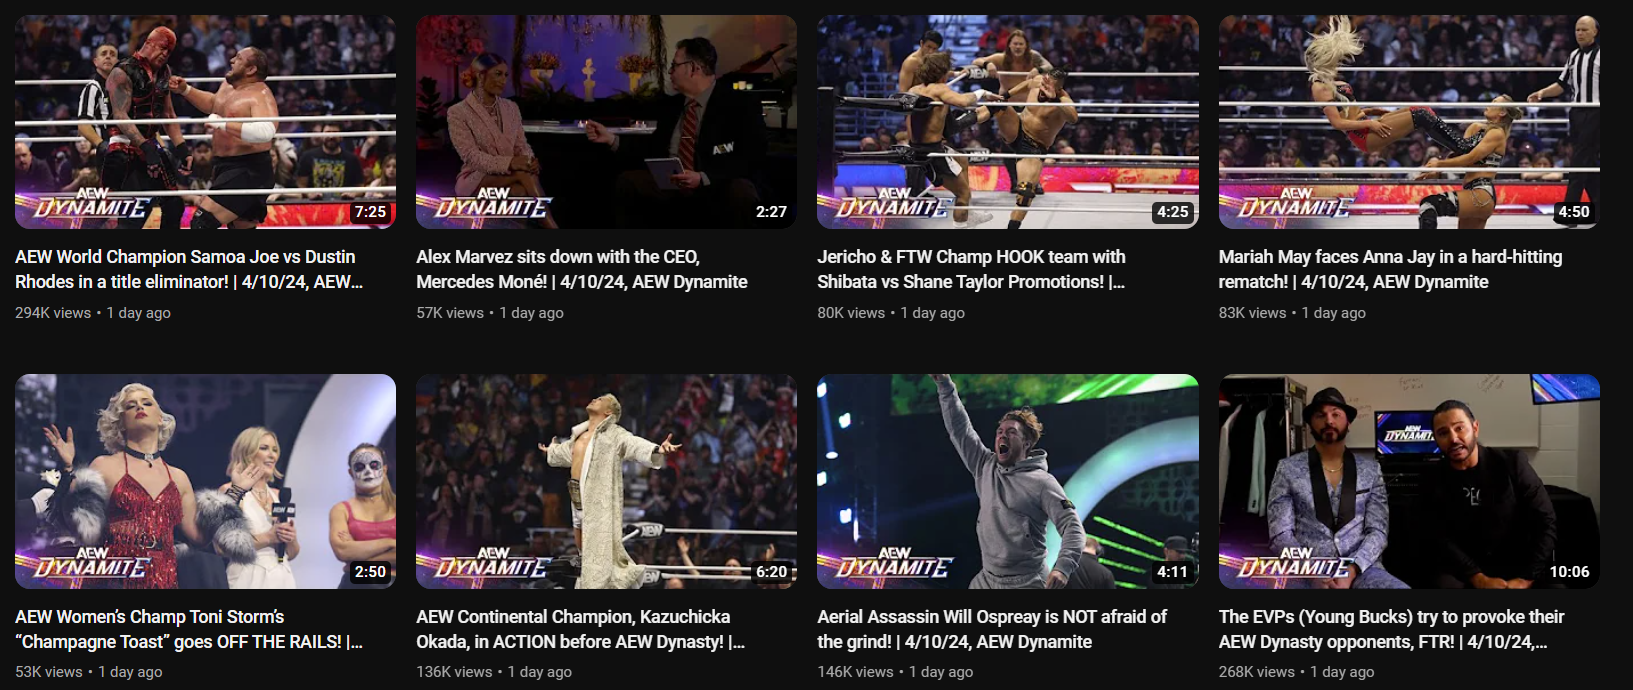
Task: Click title 'The EVPs (Young Bucks) try to provoke'
Action: 1391,629
